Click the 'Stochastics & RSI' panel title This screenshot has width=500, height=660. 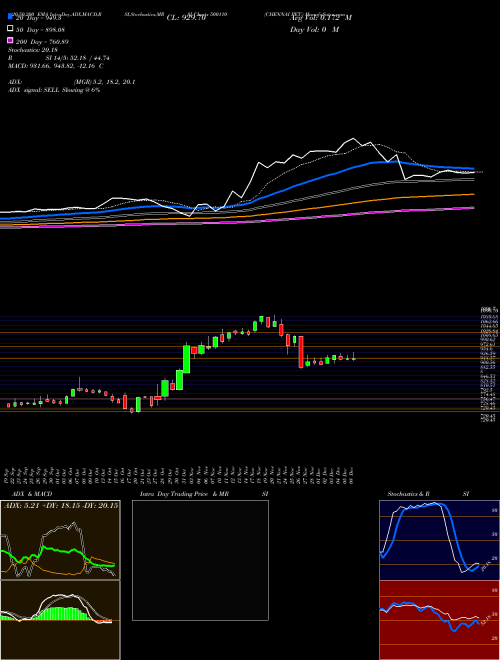428,494
